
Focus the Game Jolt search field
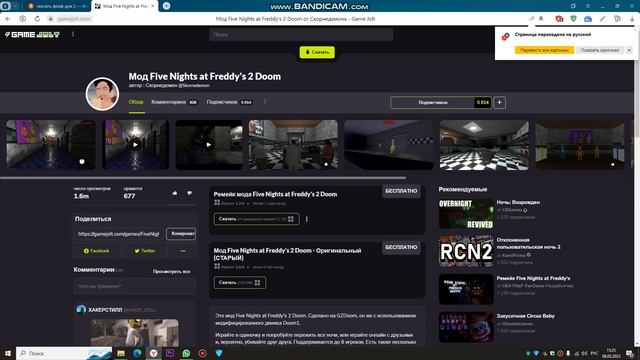tap(301, 35)
